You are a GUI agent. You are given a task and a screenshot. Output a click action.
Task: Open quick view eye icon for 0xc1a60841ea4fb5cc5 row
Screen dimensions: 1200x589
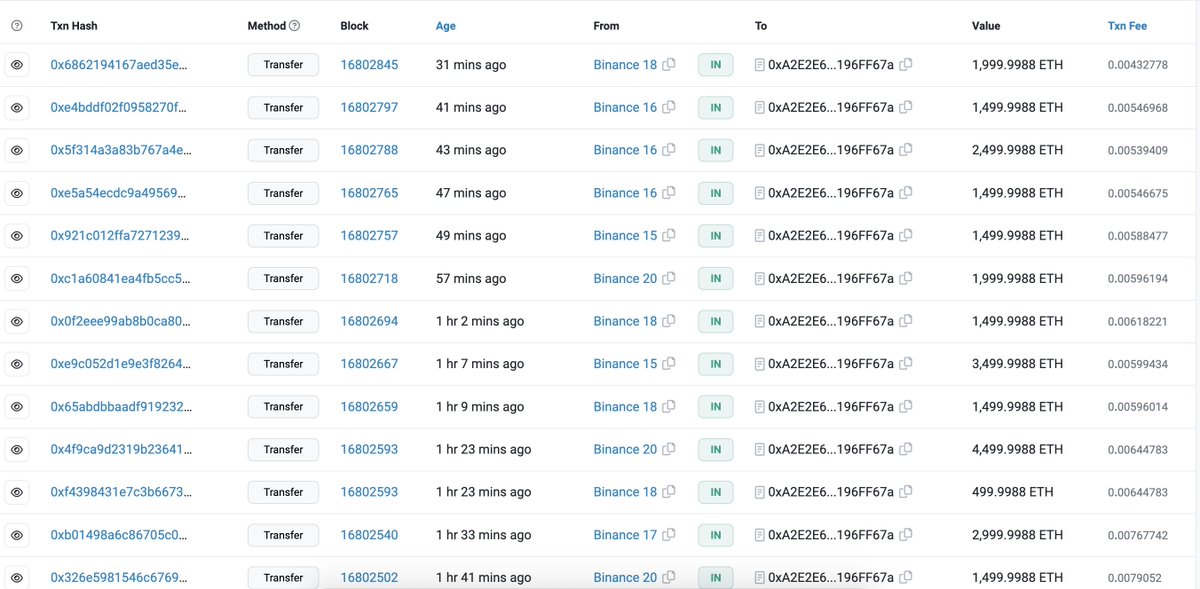[17, 279]
